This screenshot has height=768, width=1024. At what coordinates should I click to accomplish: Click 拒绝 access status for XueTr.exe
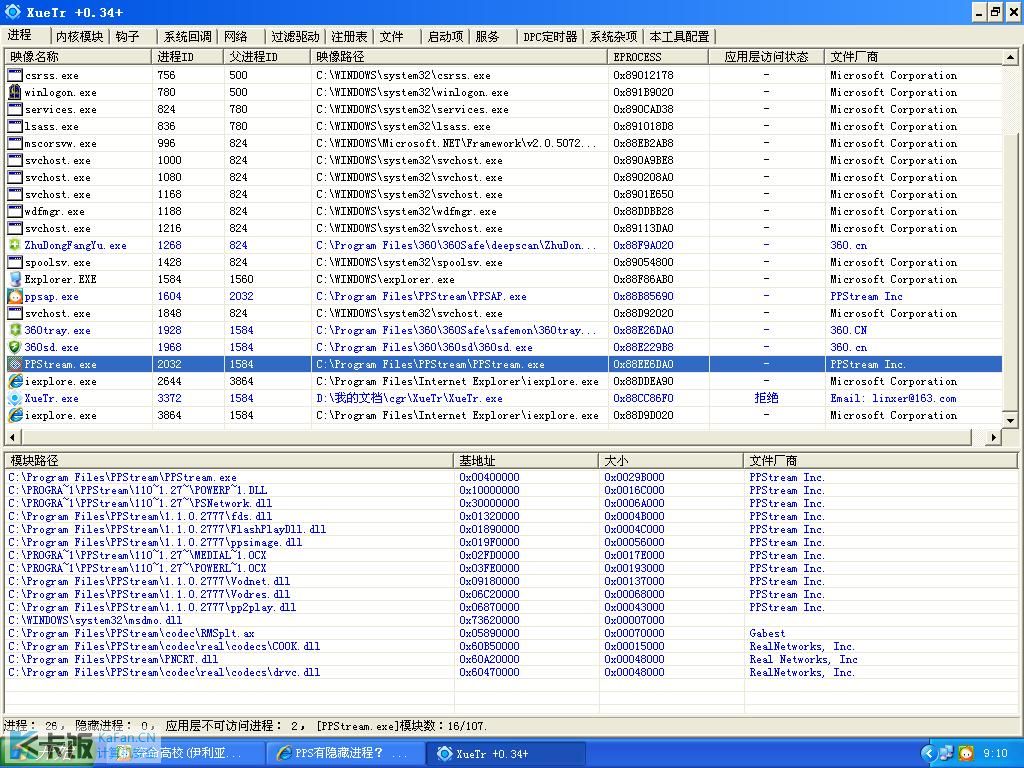pyautogui.click(x=766, y=398)
